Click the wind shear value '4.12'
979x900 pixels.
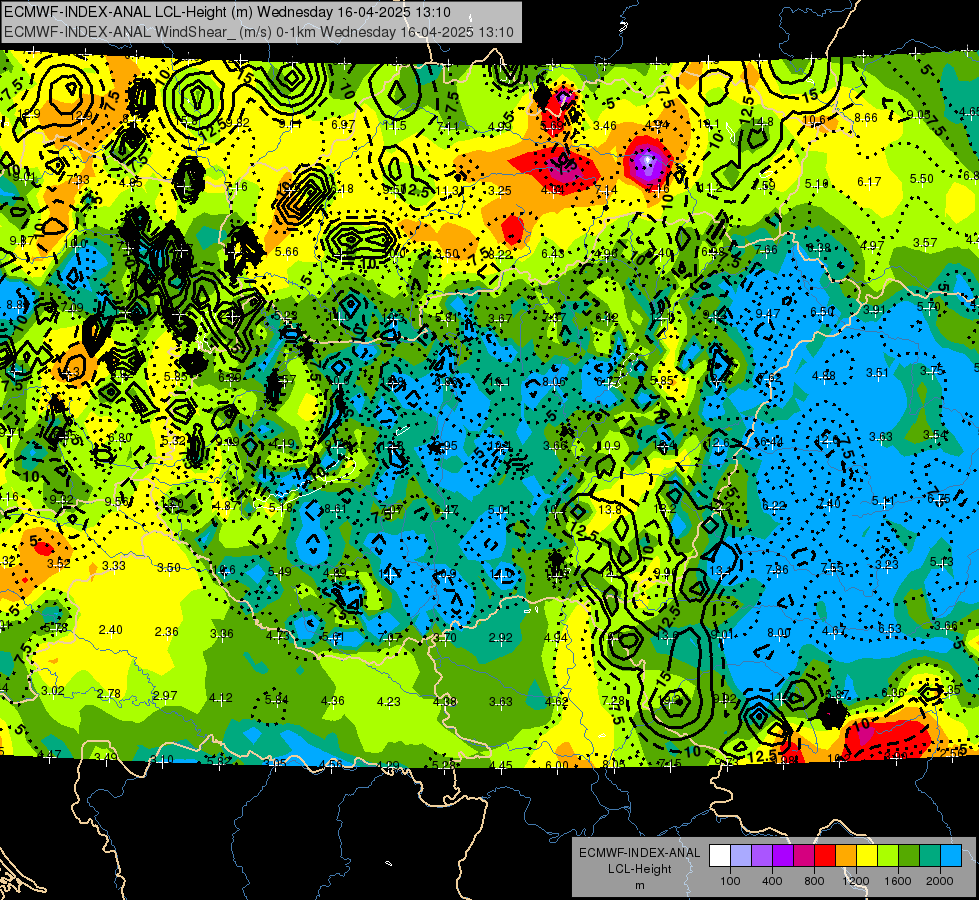(x=220, y=698)
